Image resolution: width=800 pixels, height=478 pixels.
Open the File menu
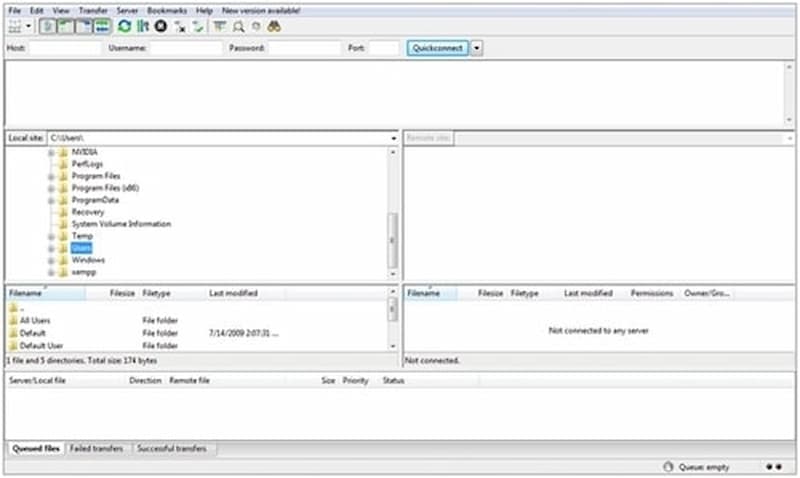pos(14,10)
